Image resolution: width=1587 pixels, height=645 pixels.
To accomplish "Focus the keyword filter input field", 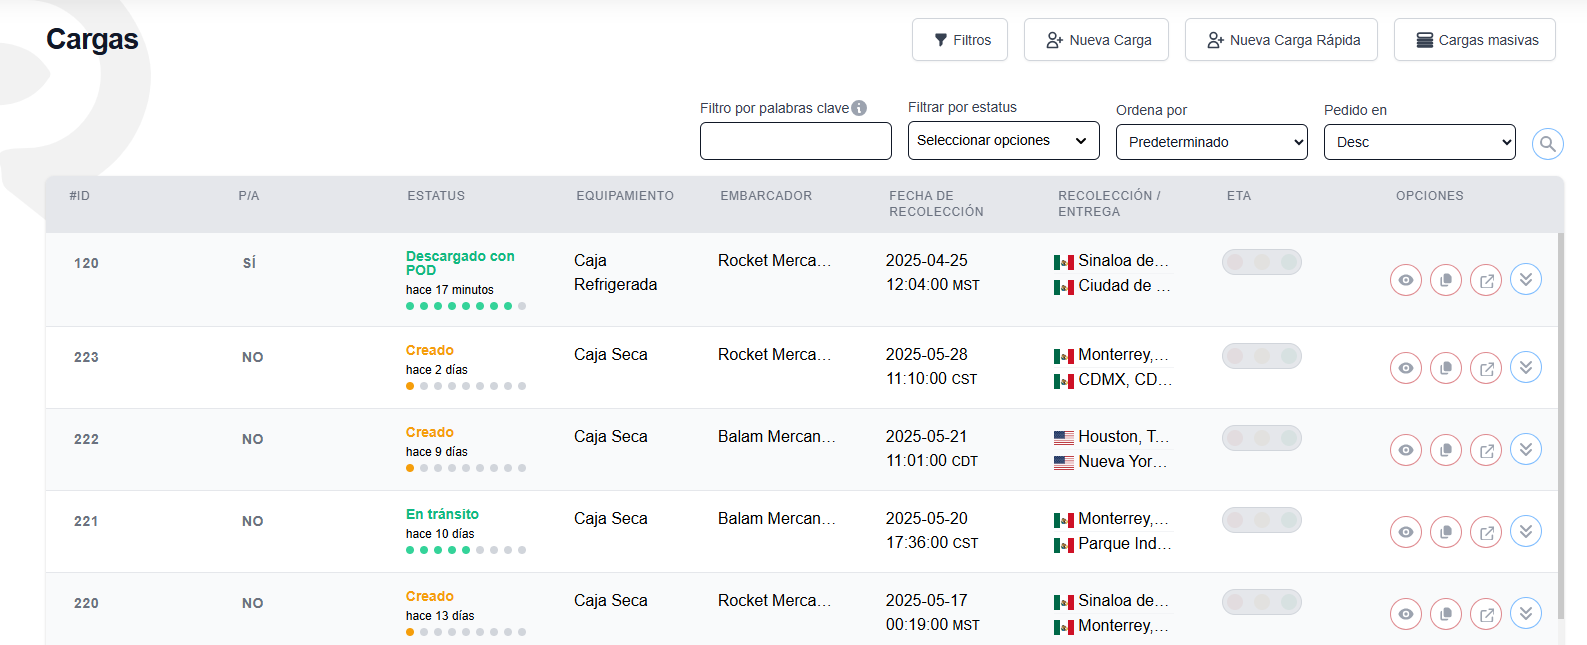I will click(796, 141).
